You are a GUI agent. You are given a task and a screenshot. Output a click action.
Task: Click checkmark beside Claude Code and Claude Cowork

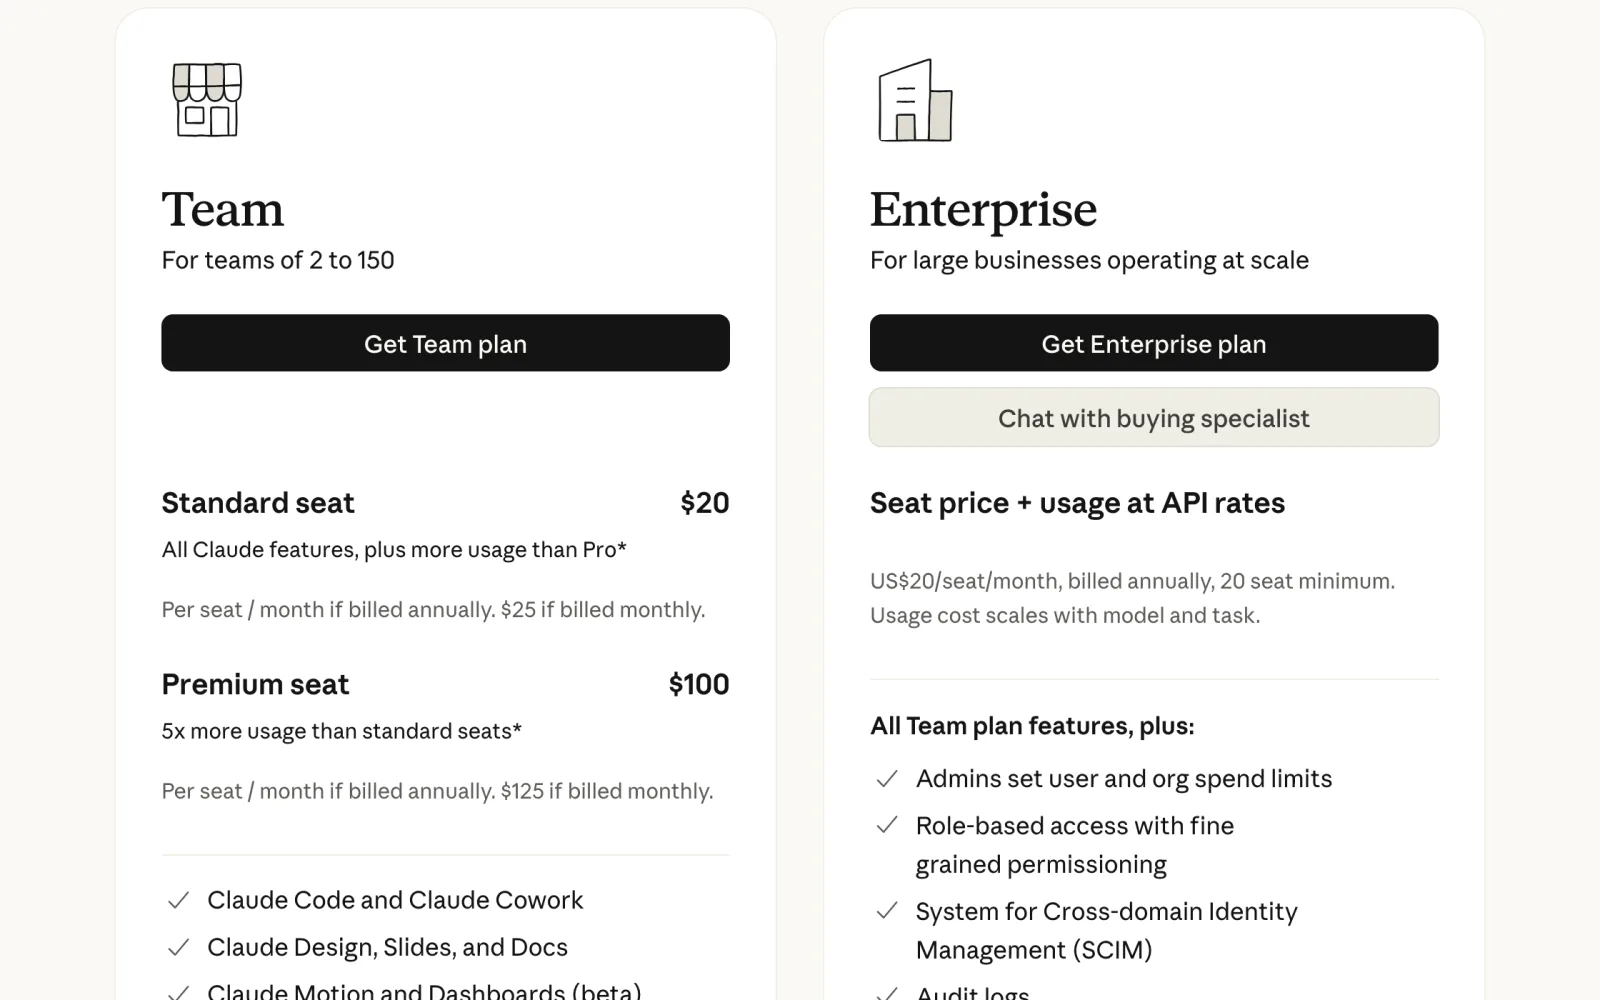[179, 901]
